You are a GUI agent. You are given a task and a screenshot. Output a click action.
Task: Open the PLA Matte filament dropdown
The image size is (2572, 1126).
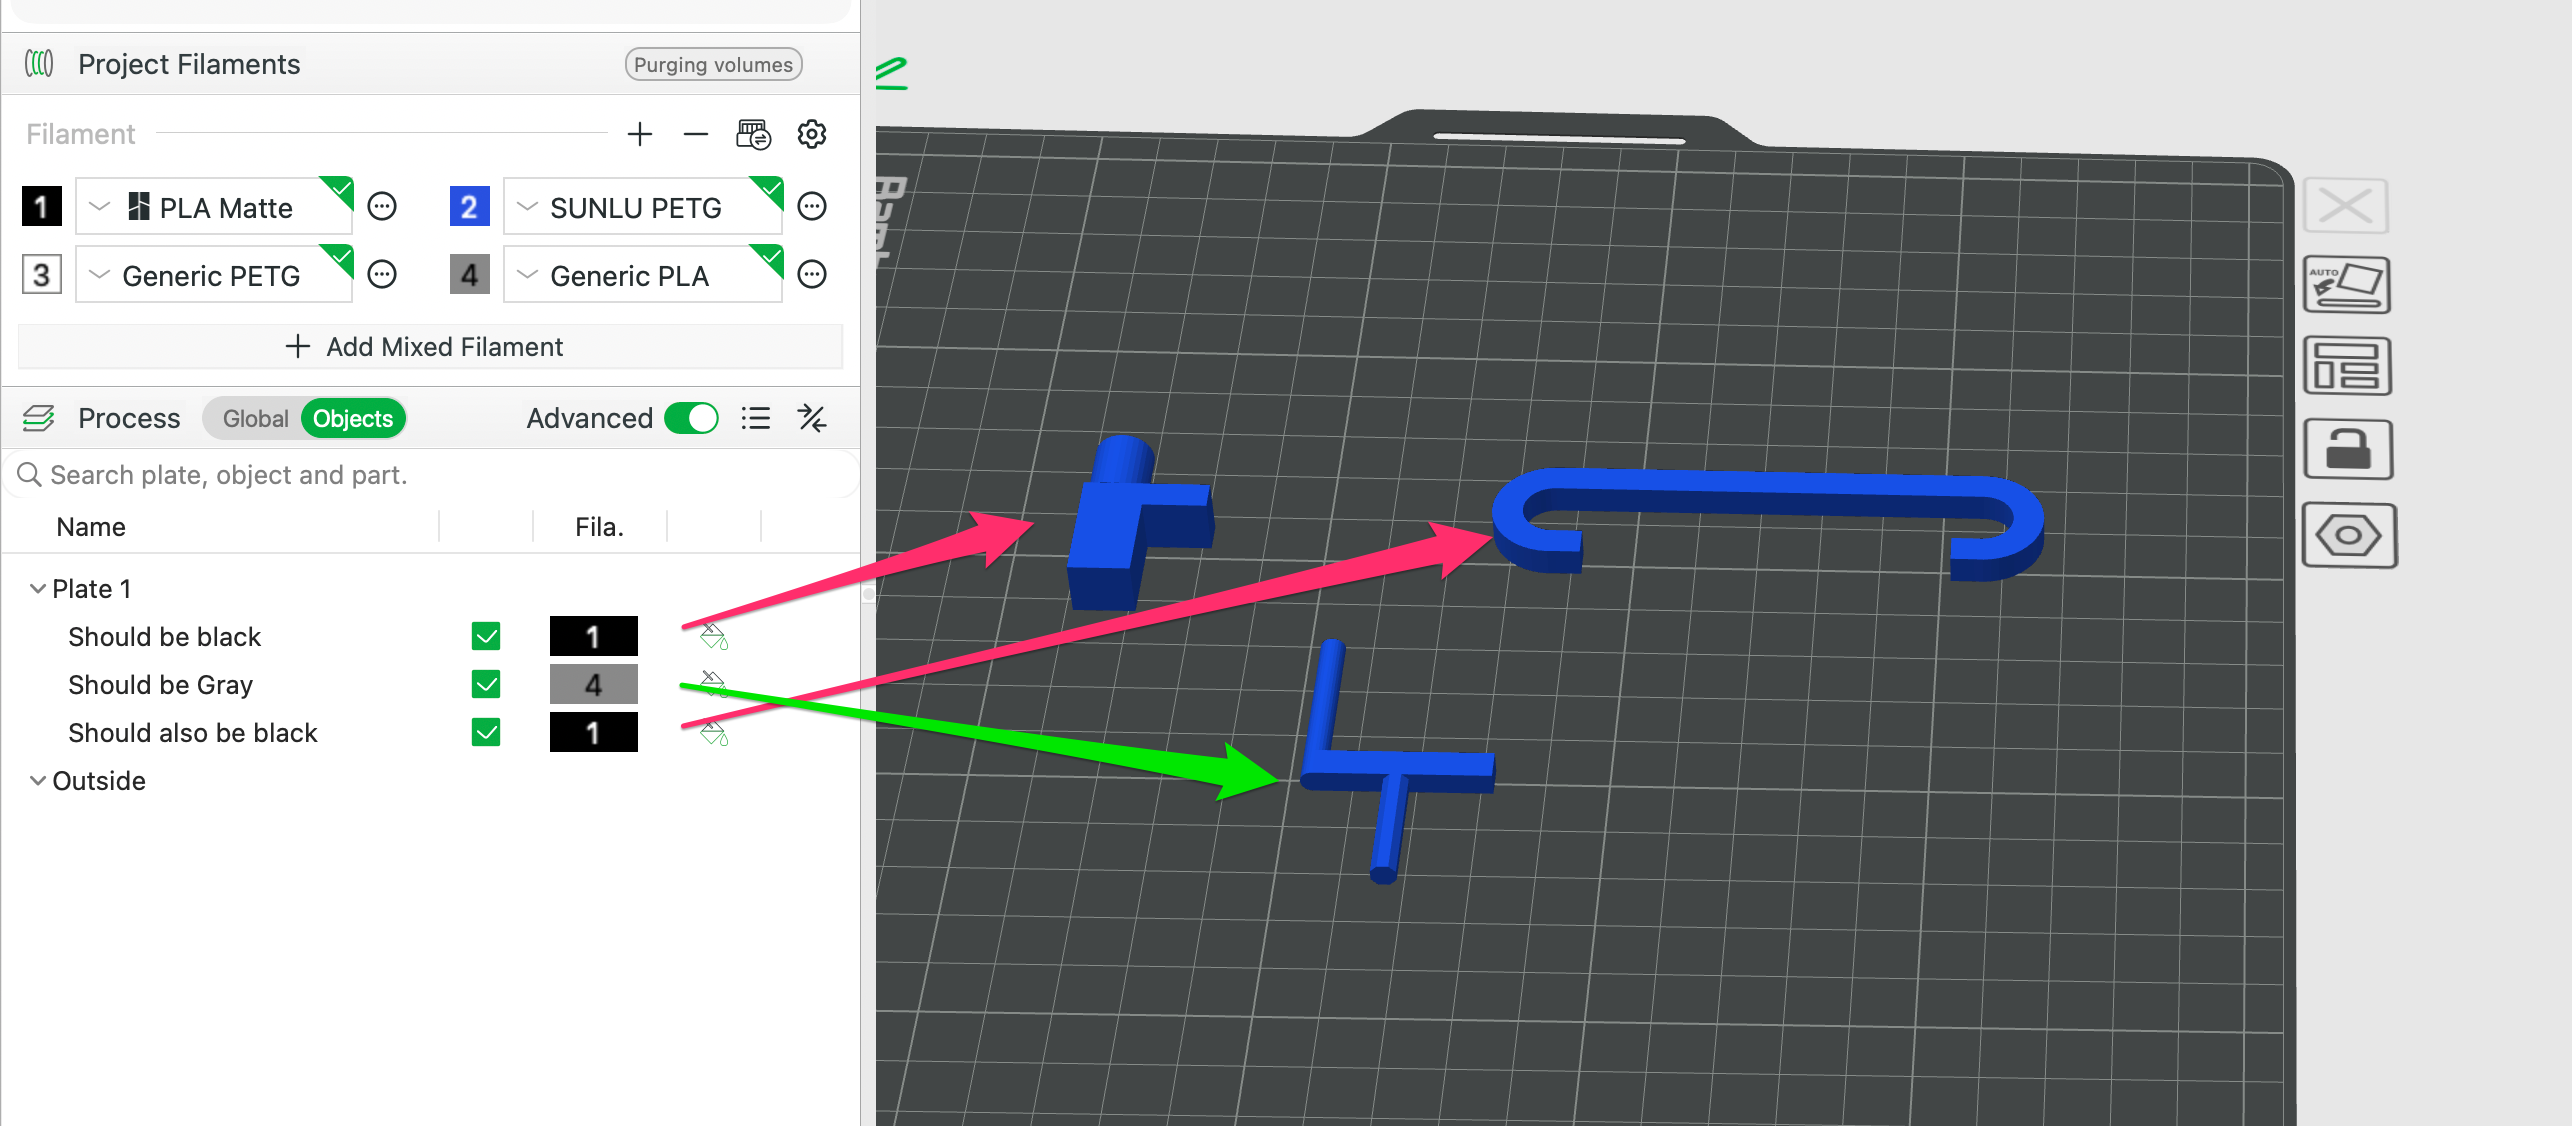pyautogui.click(x=214, y=207)
